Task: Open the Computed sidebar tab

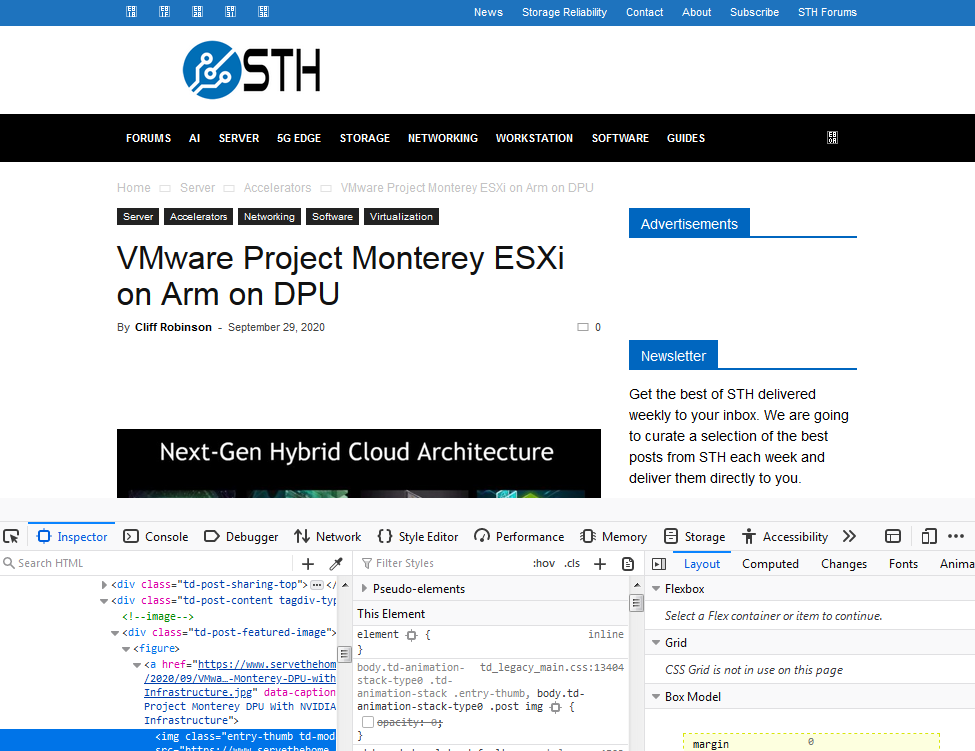Action: point(770,564)
